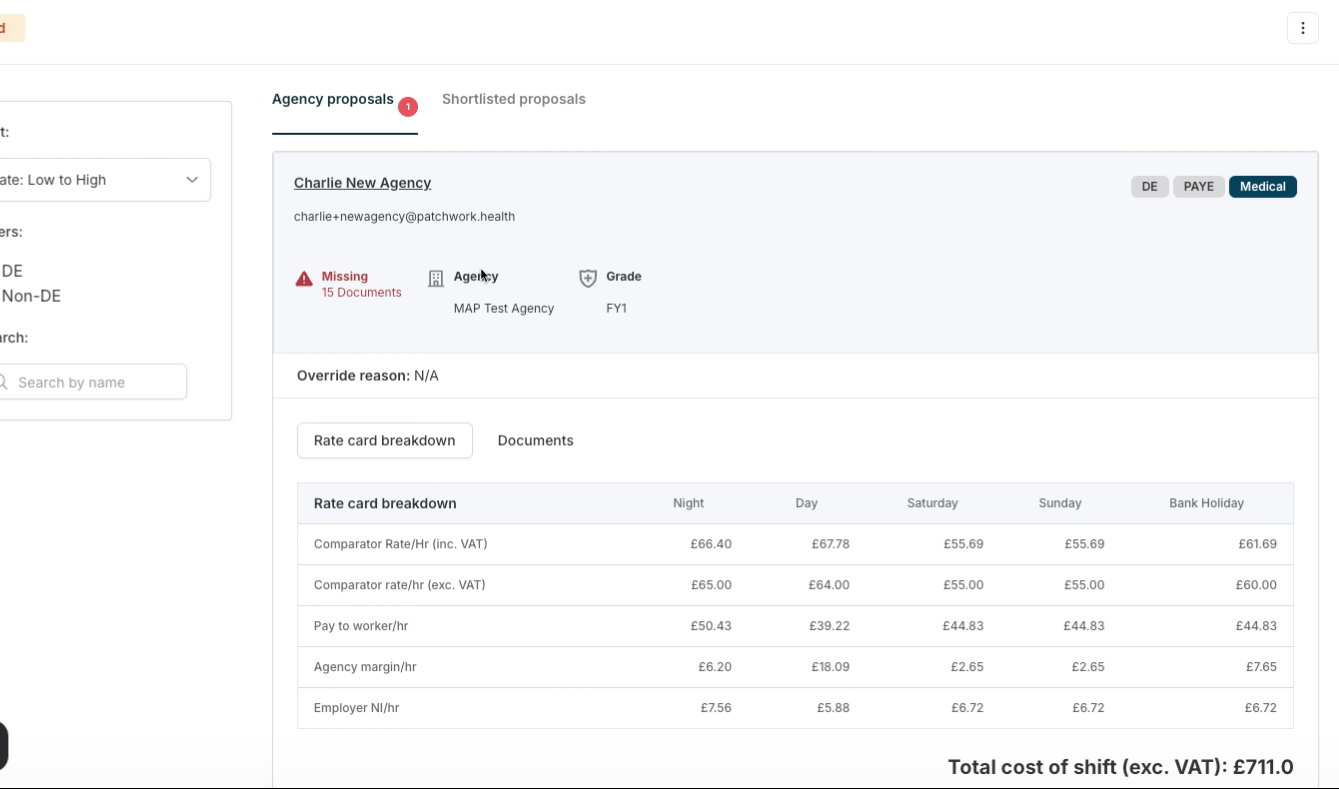Open the dark widget at bottom-left edge
1339x789 pixels.
3,746
